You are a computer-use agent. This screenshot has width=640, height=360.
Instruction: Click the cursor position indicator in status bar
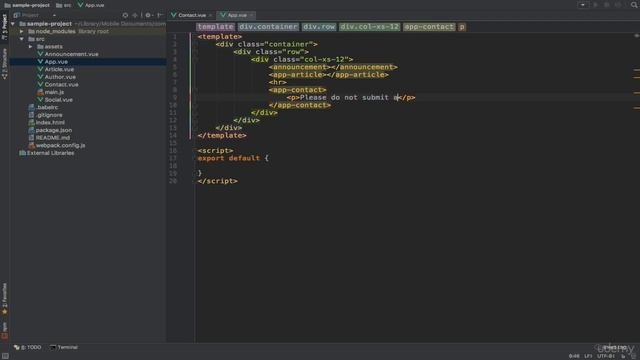[x=574, y=356]
